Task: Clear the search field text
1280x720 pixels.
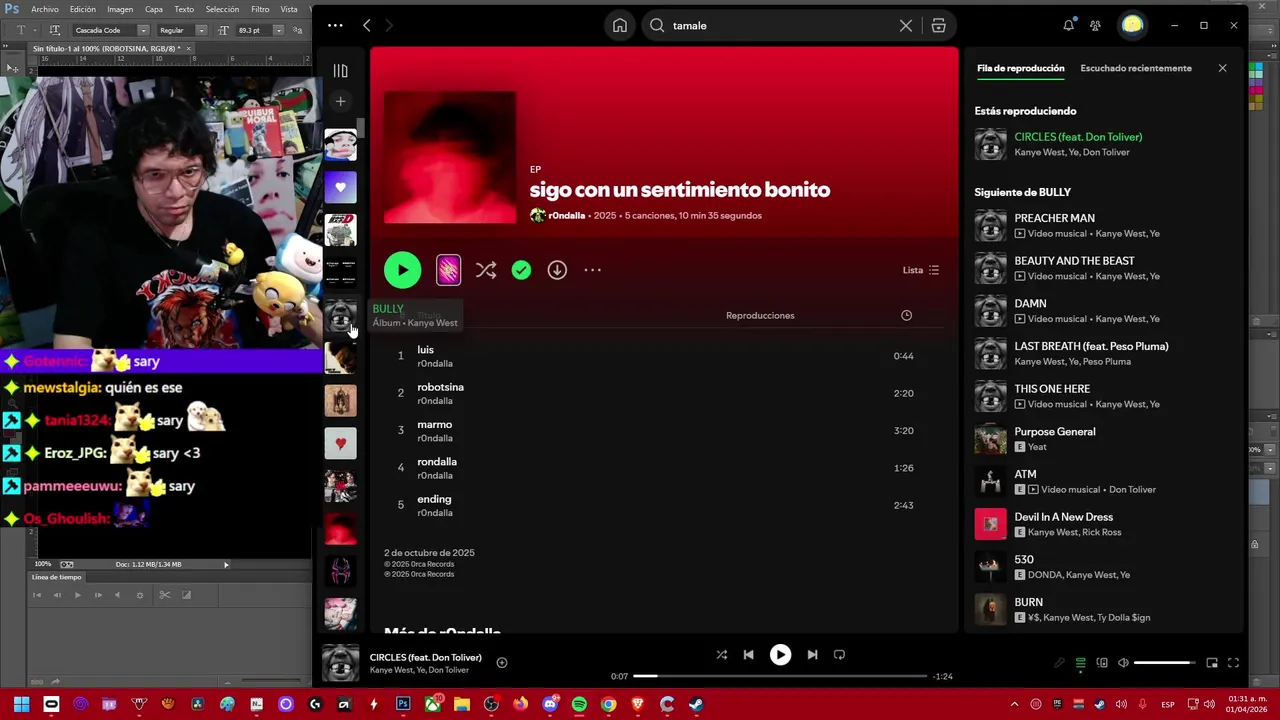Action: (x=906, y=26)
